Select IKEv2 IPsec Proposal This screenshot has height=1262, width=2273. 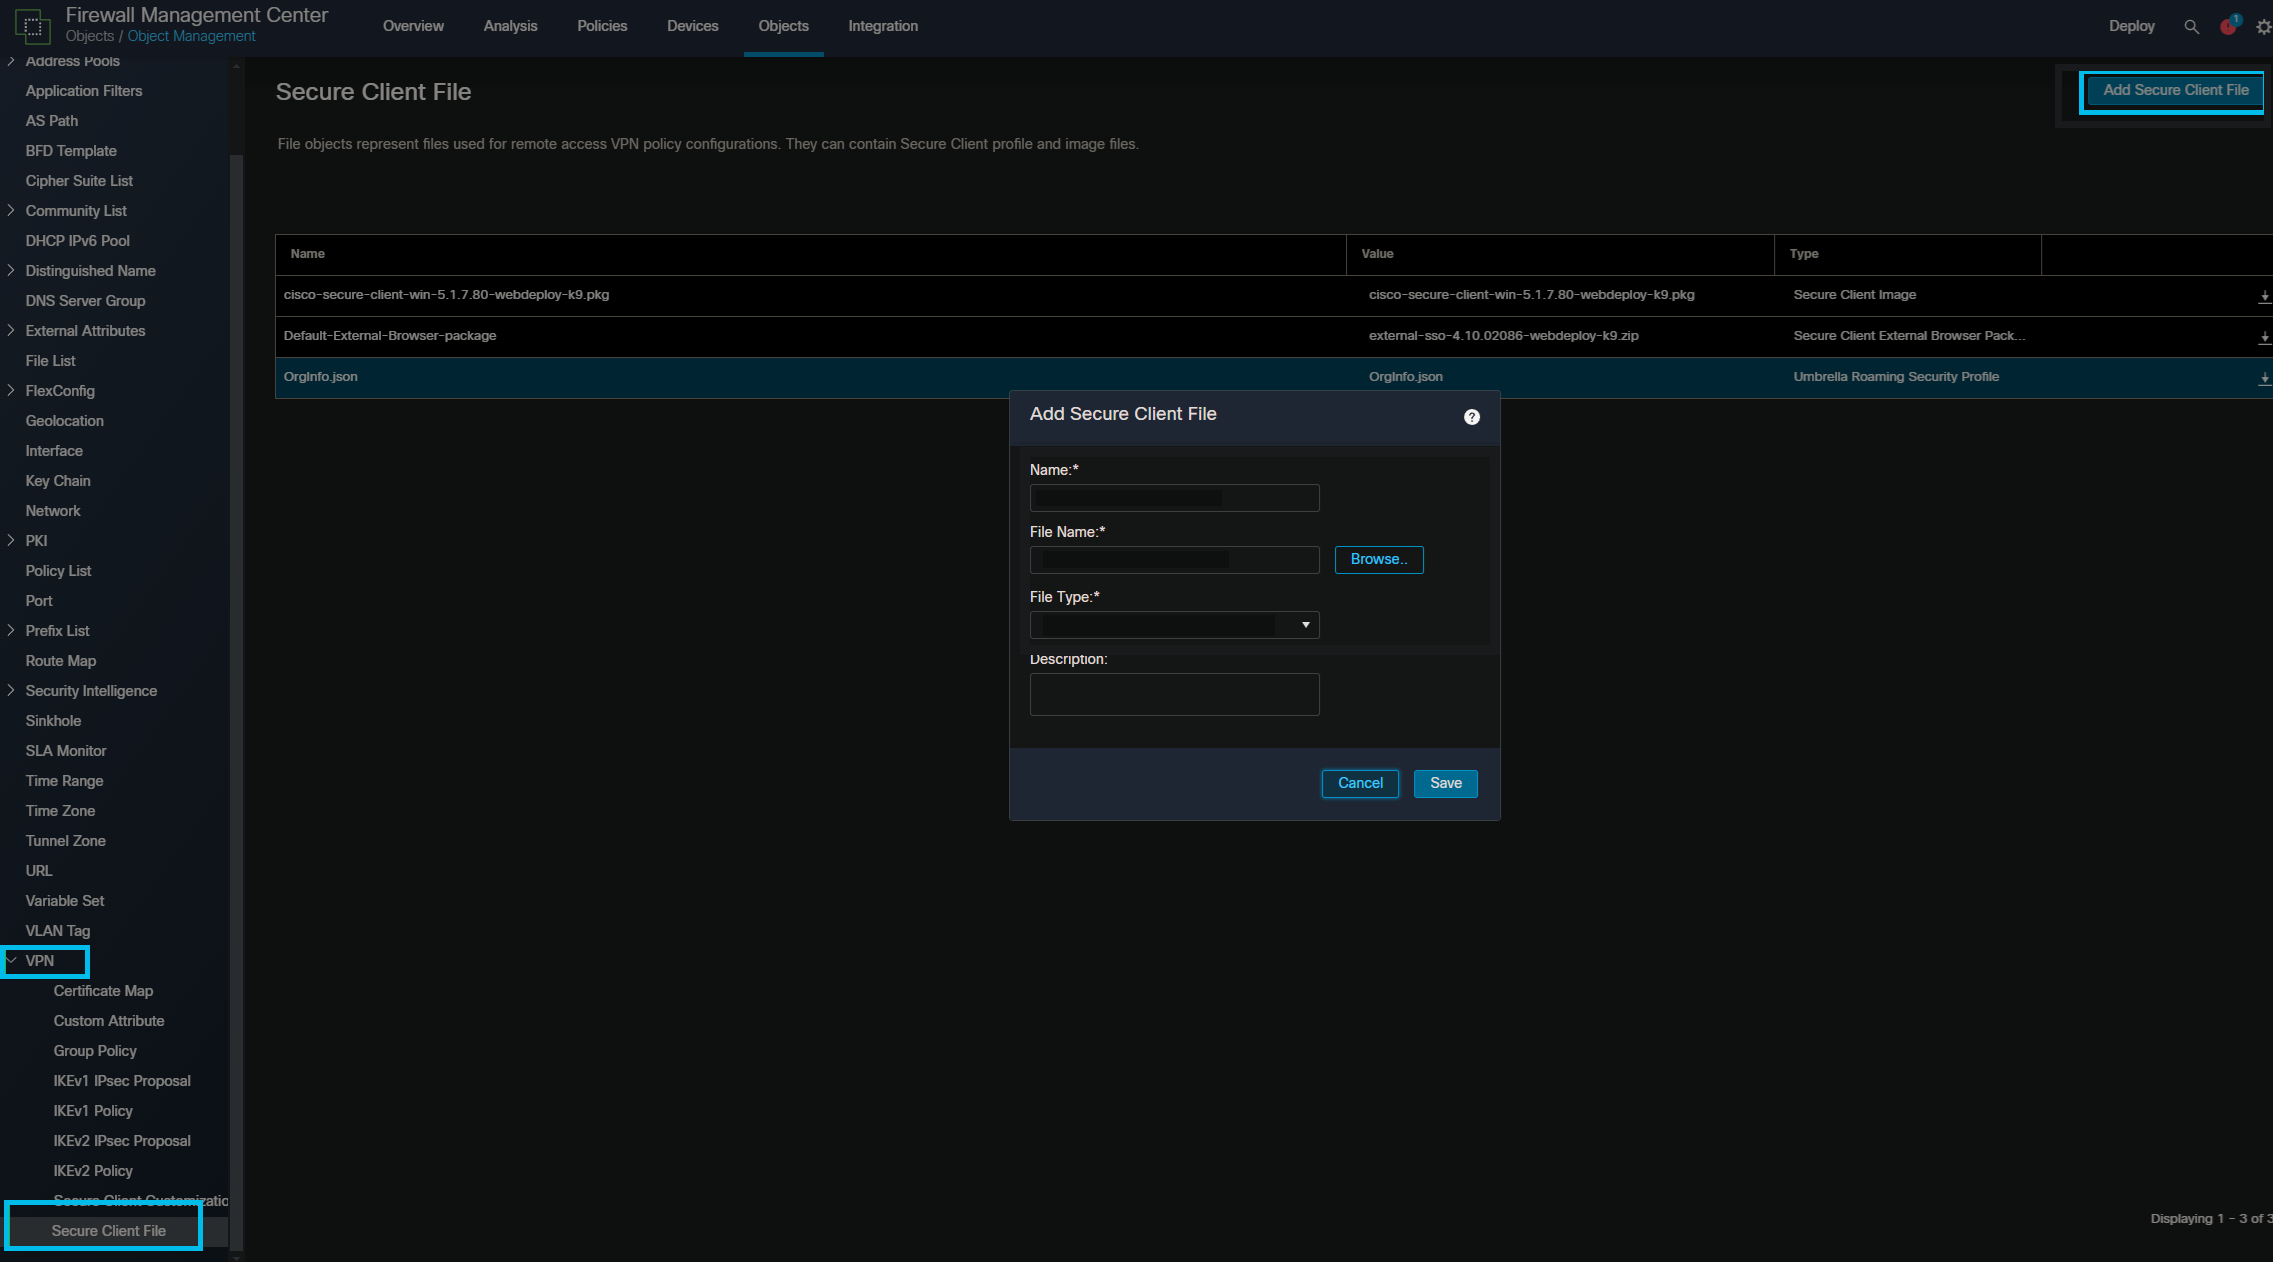122,1140
